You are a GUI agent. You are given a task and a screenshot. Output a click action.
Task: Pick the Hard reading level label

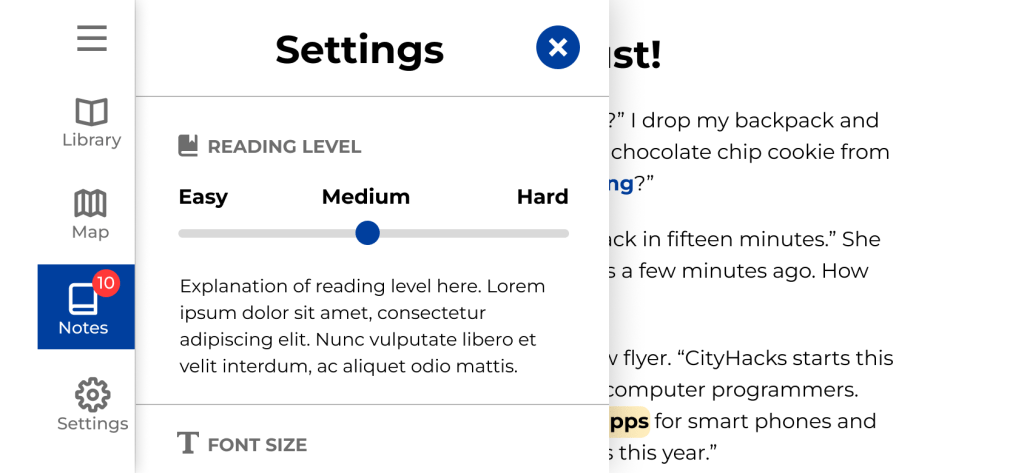[542, 197]
